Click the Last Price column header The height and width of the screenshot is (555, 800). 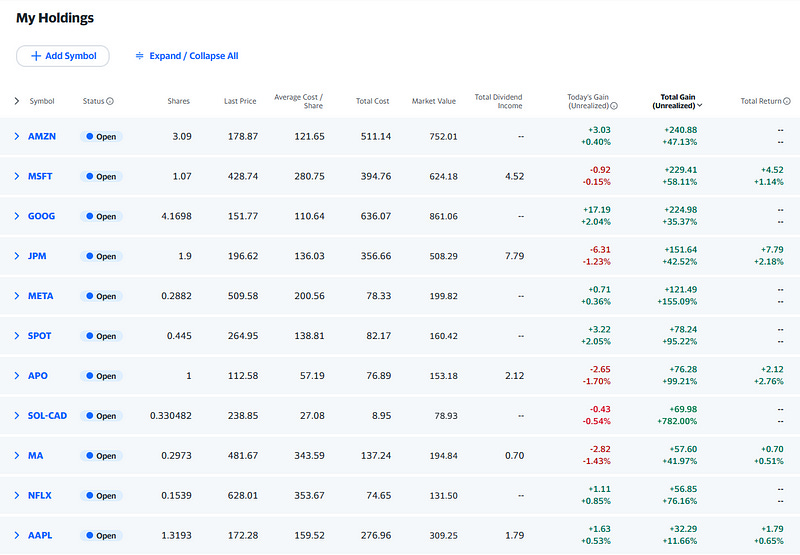pyautogui.click(x=240, y=101)
